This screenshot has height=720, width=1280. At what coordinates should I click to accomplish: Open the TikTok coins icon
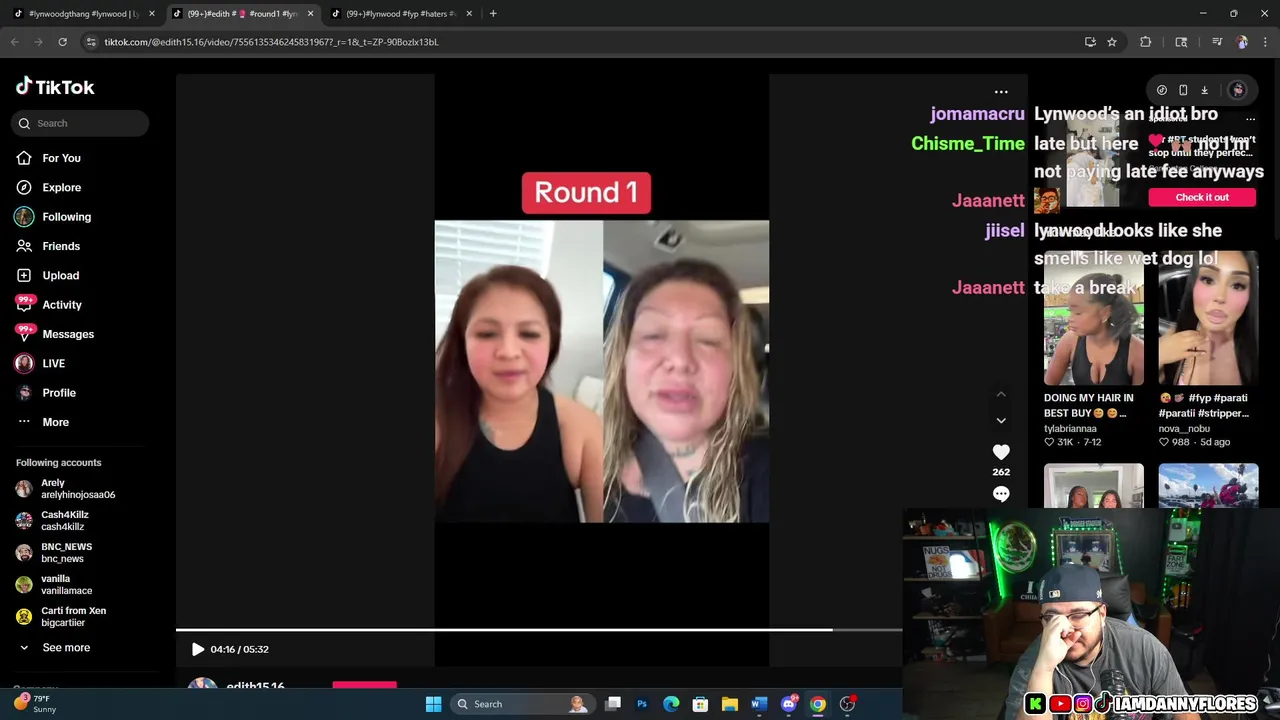1161,90
